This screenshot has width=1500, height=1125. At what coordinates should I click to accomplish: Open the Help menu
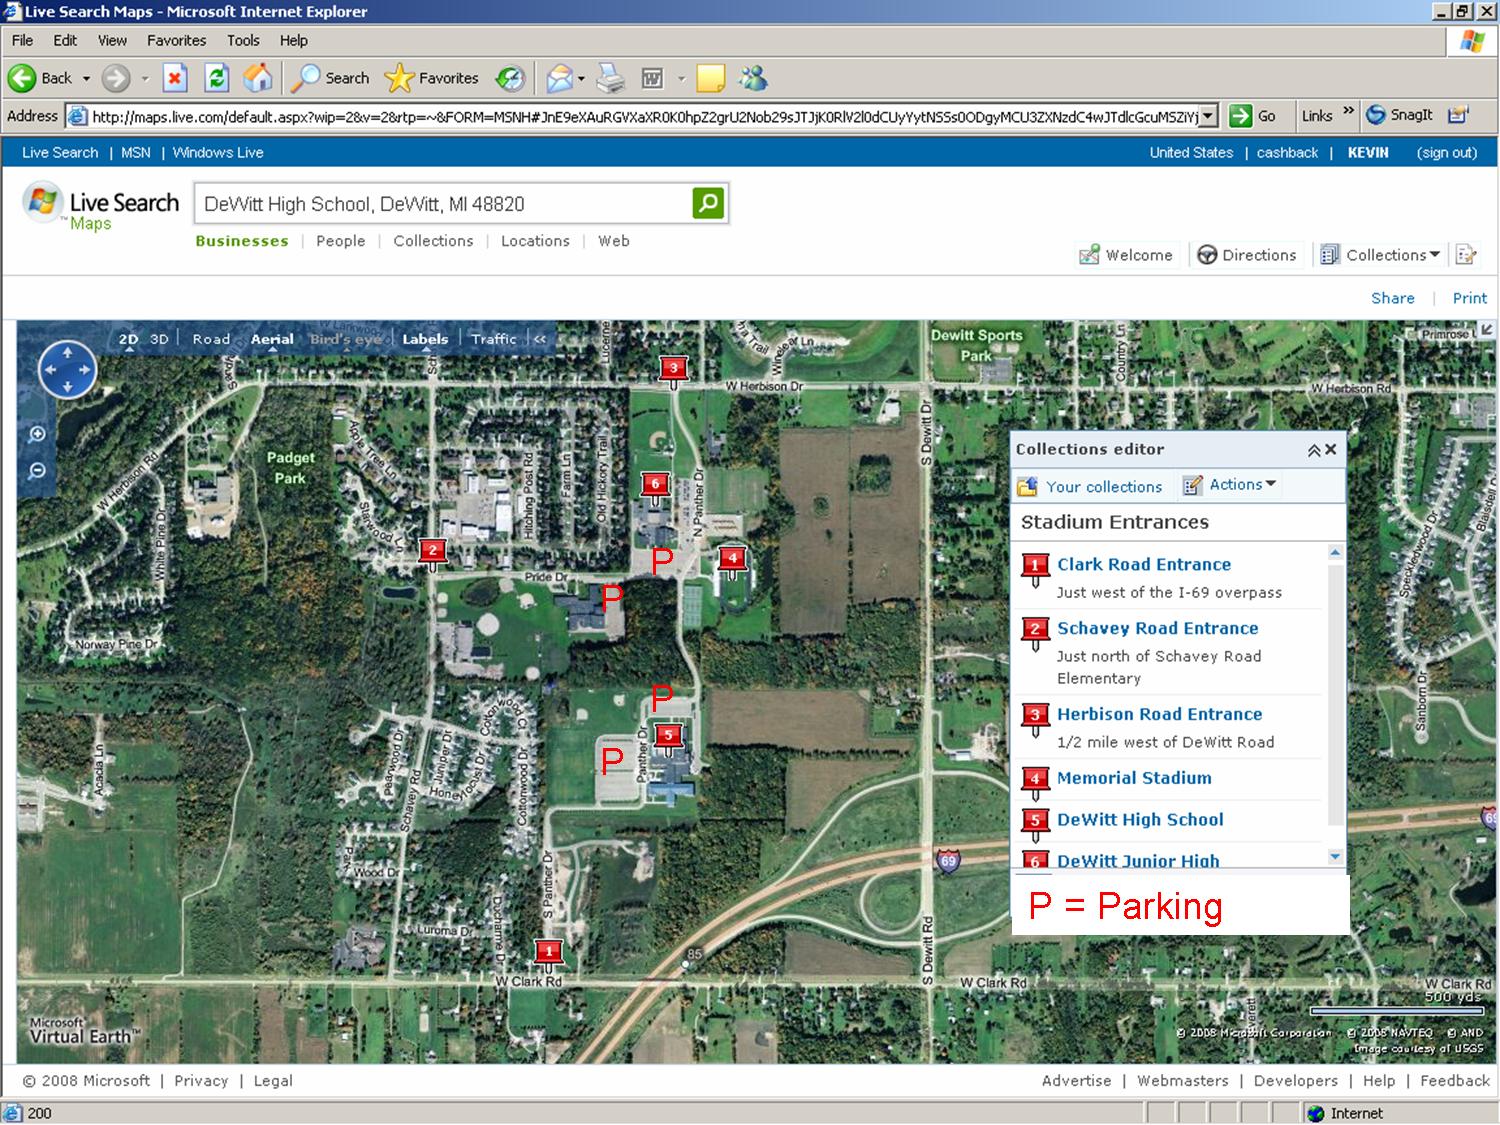(293, 40)
